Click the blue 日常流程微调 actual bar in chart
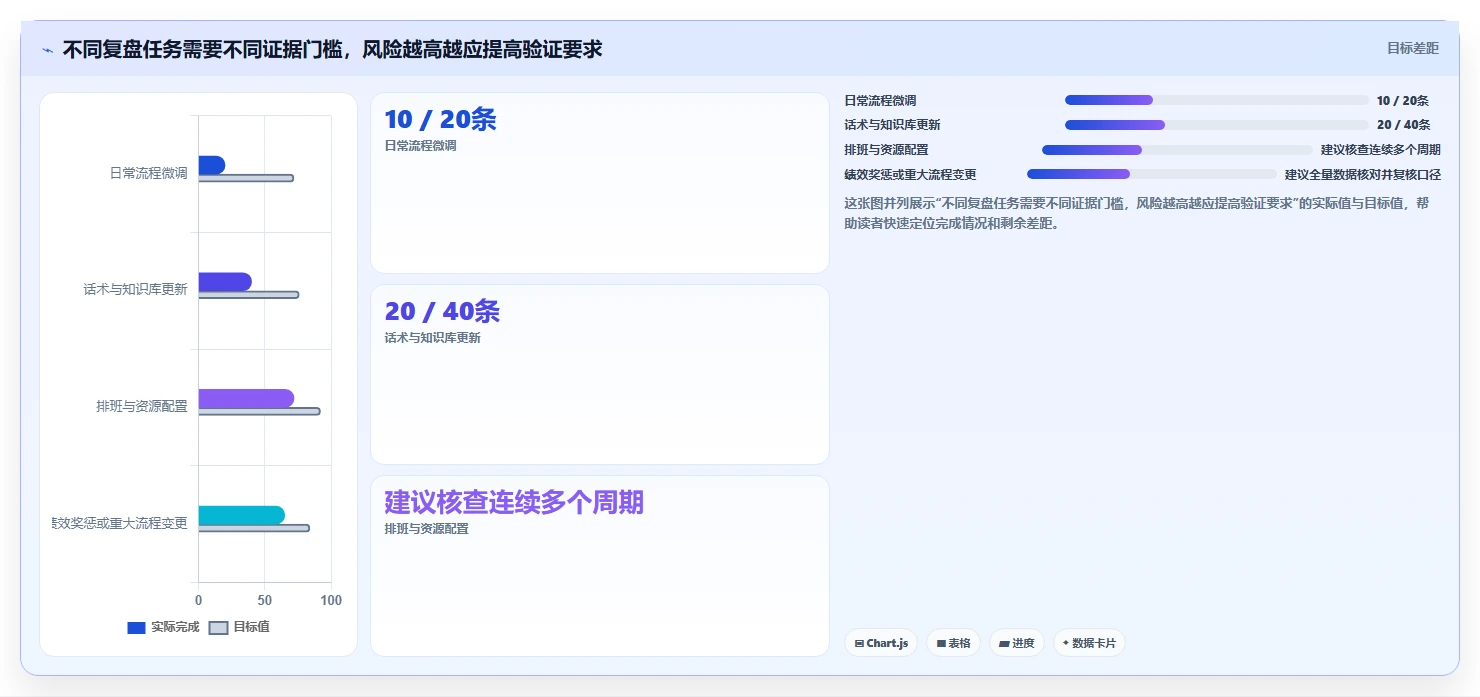 coord(211,165)
